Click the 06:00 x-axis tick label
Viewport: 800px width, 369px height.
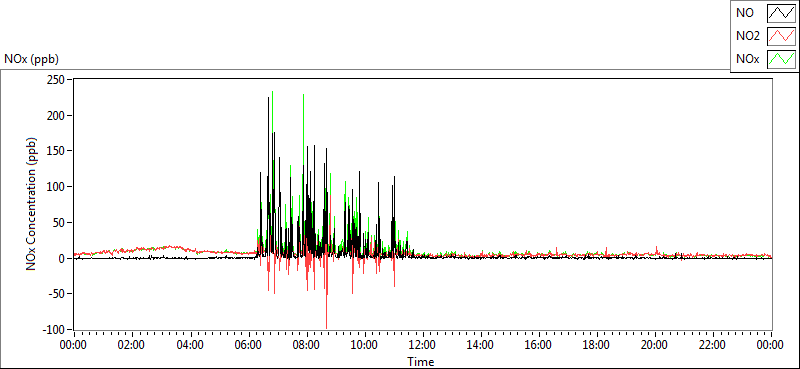click(x=248, y=345)
